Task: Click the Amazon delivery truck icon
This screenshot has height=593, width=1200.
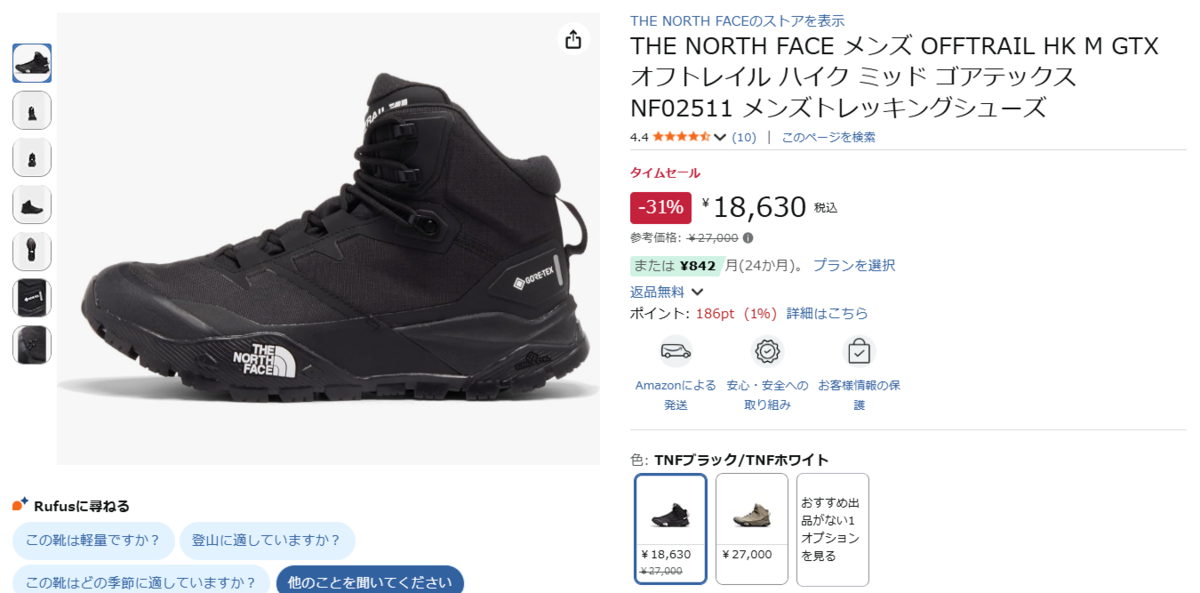Action: (676, 351)
